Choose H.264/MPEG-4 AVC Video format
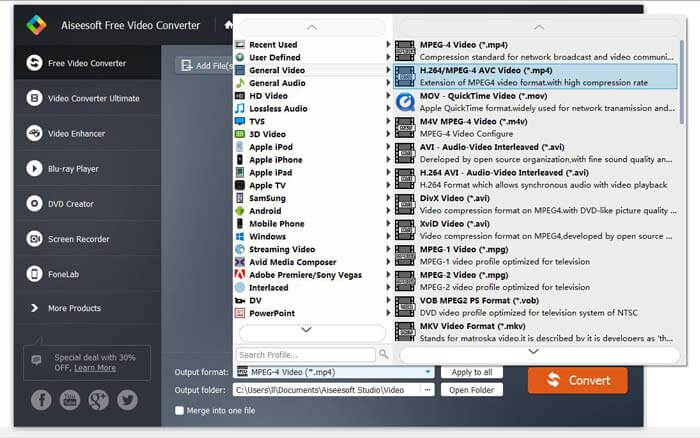Screen dimensions: 700x438 coord(536,76)
